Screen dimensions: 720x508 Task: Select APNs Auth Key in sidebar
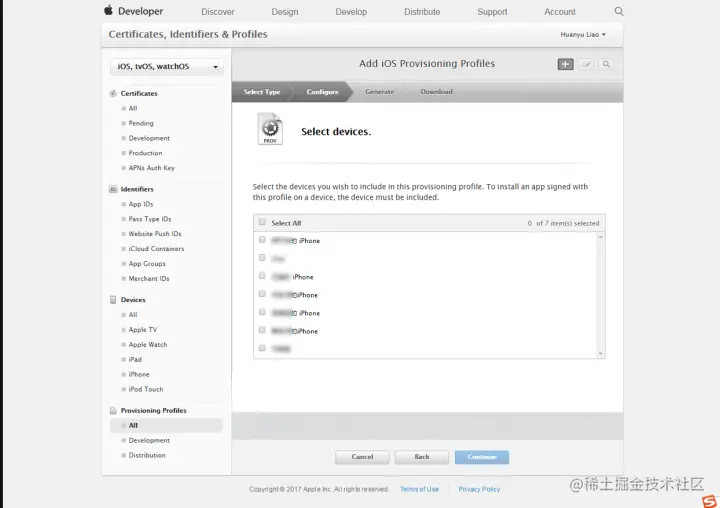coord(152,168)
